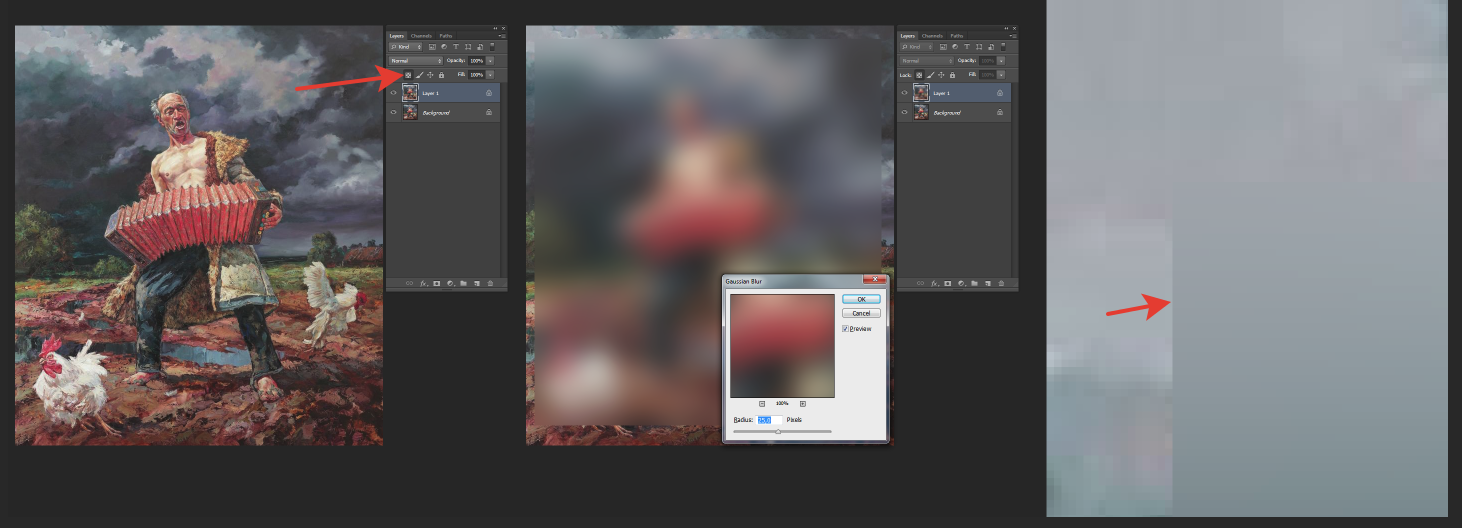Select Background layer thumbnail in the blurred painting's panel
This screenshot has width=1462, height=528.
point(921,112)
